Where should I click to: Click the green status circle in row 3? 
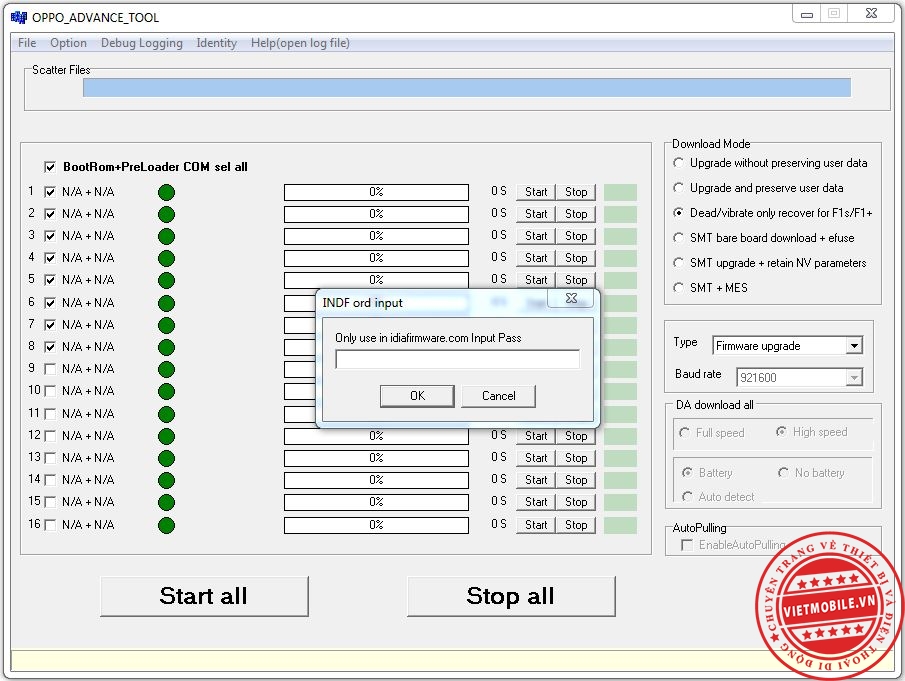(x=166, y=236)
